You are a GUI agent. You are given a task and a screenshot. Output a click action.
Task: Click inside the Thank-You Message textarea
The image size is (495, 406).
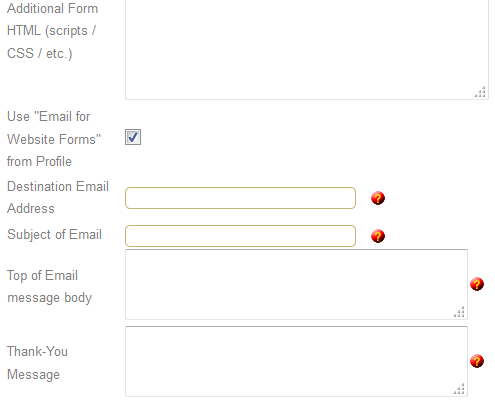click(296, 361)
